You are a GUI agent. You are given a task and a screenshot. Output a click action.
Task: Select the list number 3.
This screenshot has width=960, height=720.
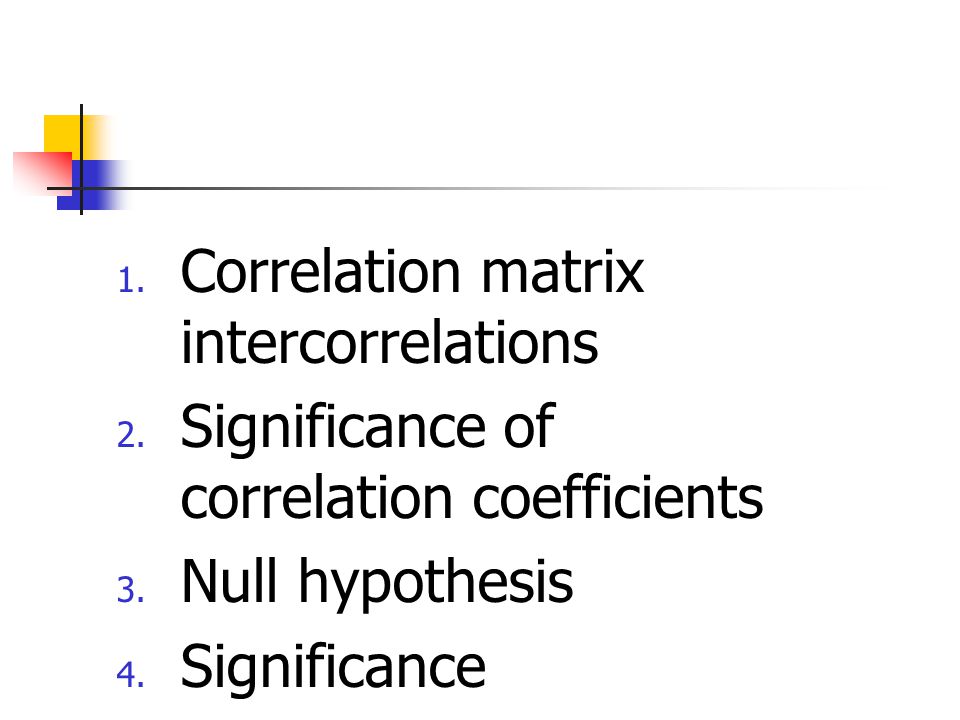tap(130, 590)
